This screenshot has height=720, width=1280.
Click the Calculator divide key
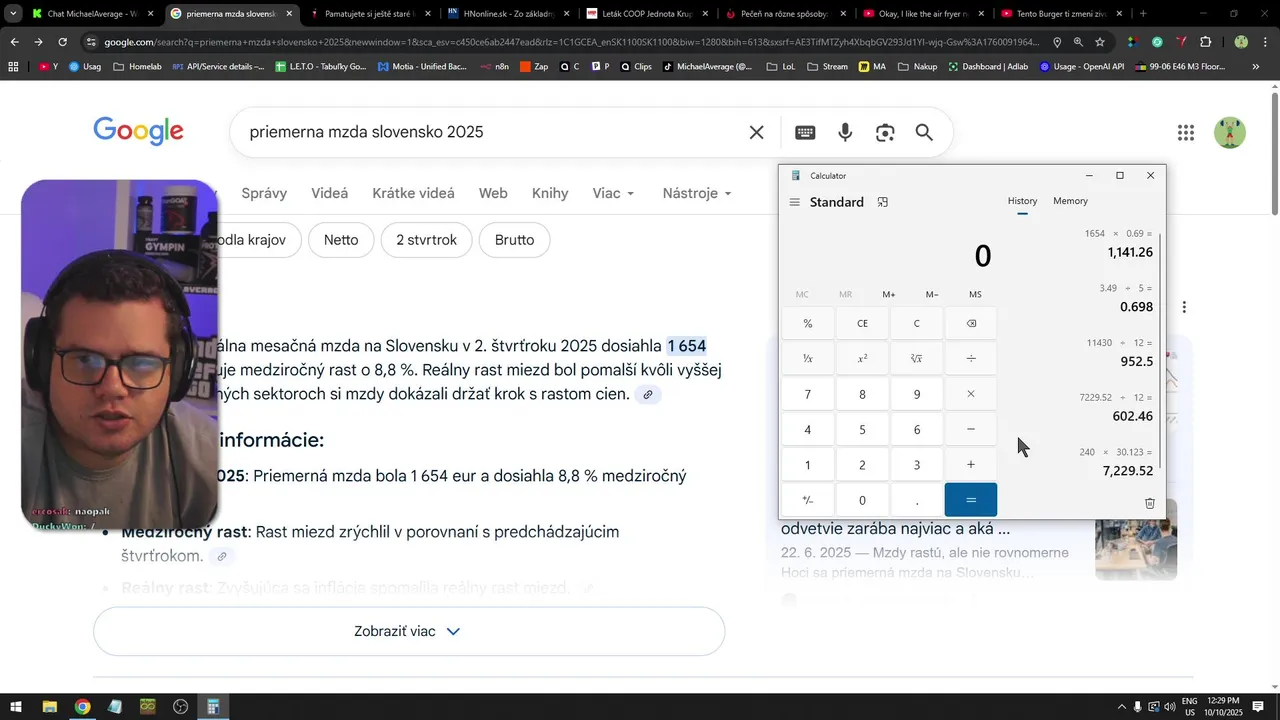click(x=971, y=358)
